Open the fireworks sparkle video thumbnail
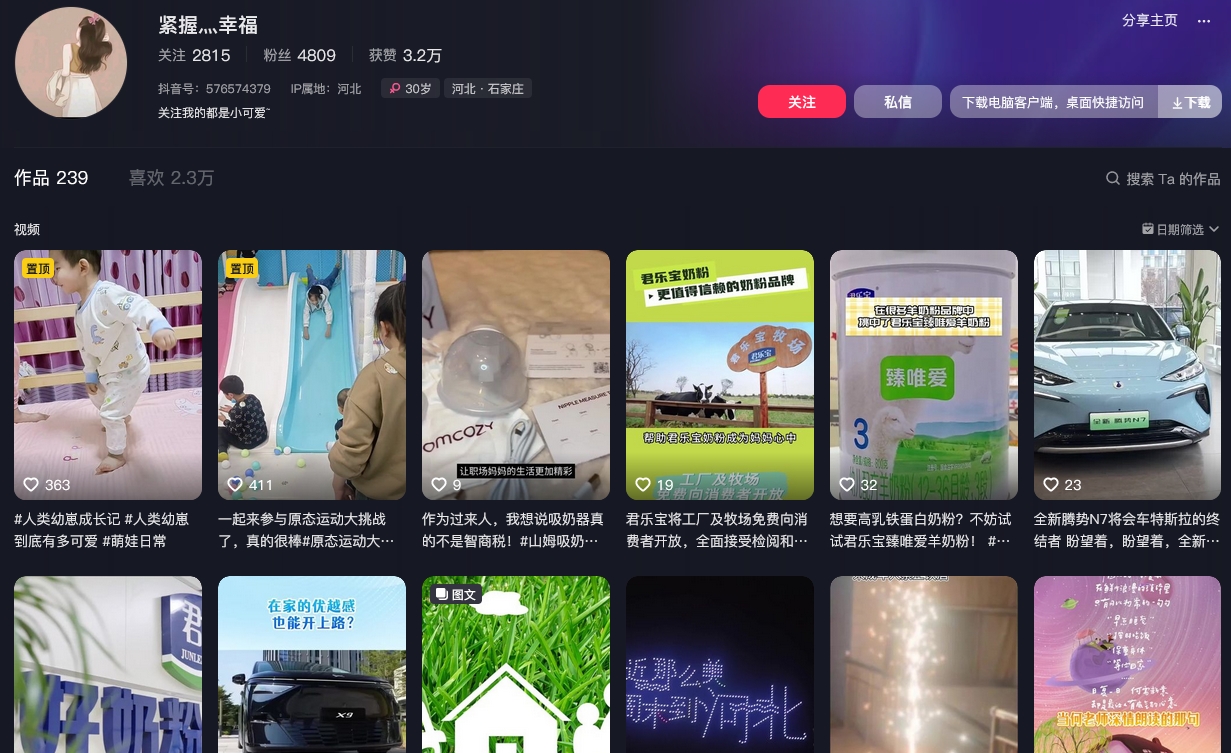Viewport: 1231px width, 753px height. click(x=924, y=664)
